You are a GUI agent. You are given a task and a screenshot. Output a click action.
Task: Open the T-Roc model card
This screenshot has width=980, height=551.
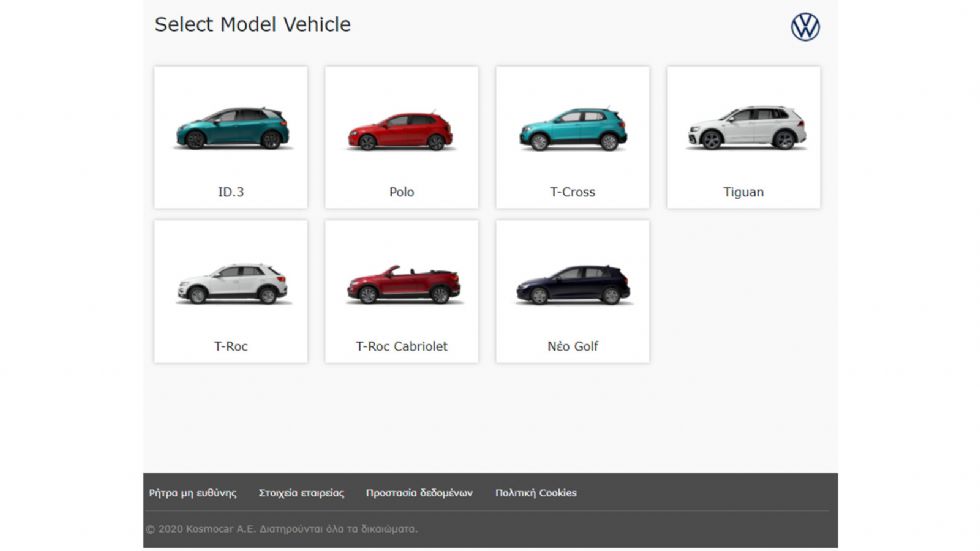click(231, 291)
